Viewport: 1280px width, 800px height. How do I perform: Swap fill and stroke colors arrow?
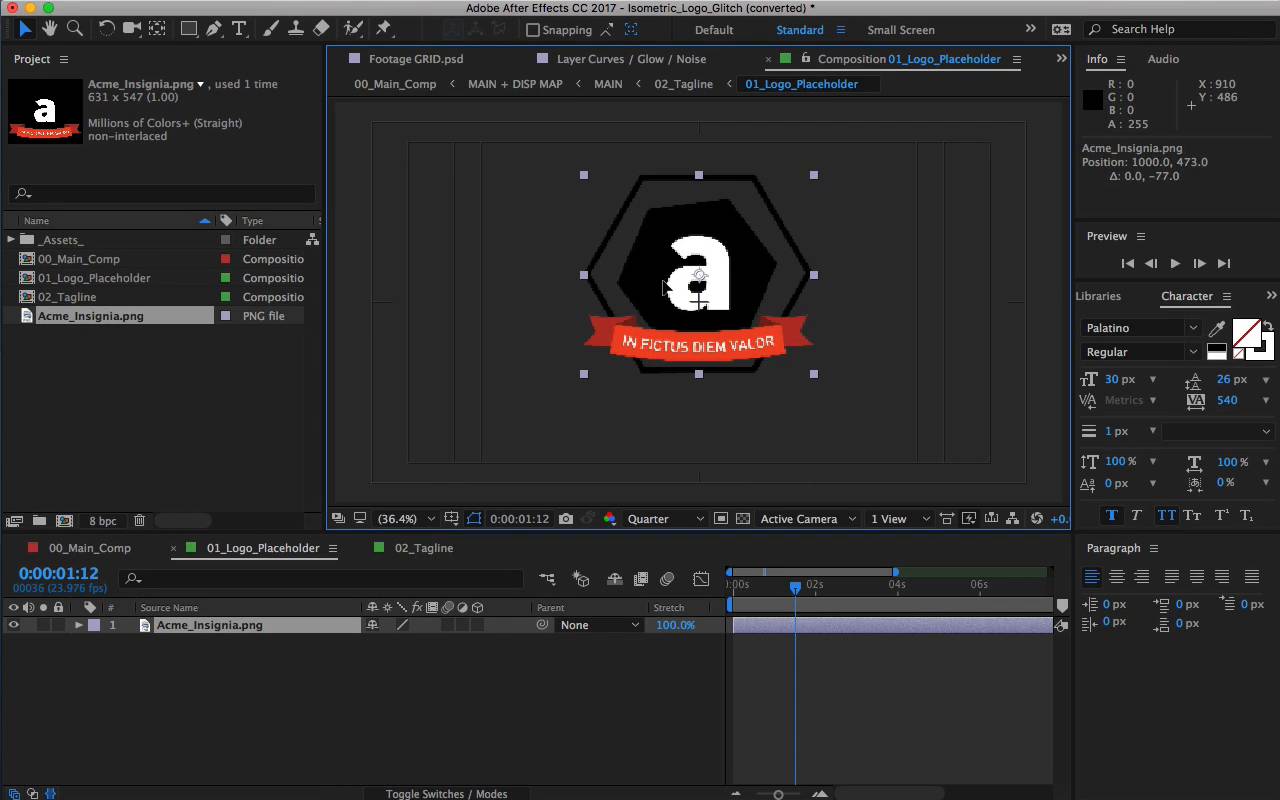tap(1268, 326)
